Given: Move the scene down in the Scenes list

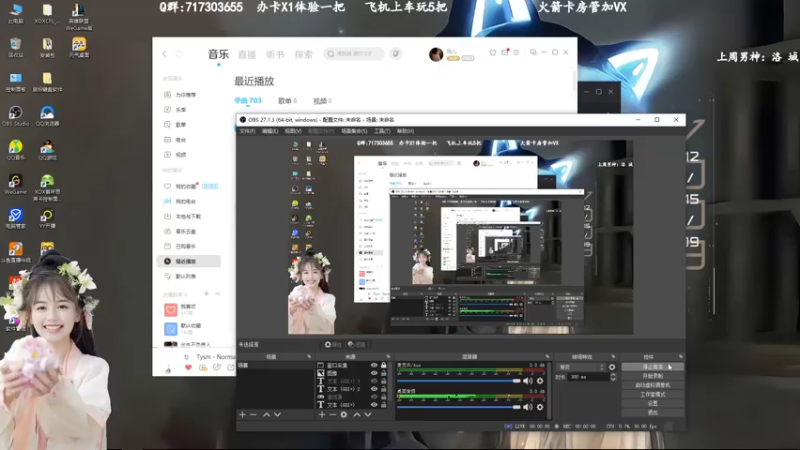Looking at the screenshot, I should click(x=278, y=415).
